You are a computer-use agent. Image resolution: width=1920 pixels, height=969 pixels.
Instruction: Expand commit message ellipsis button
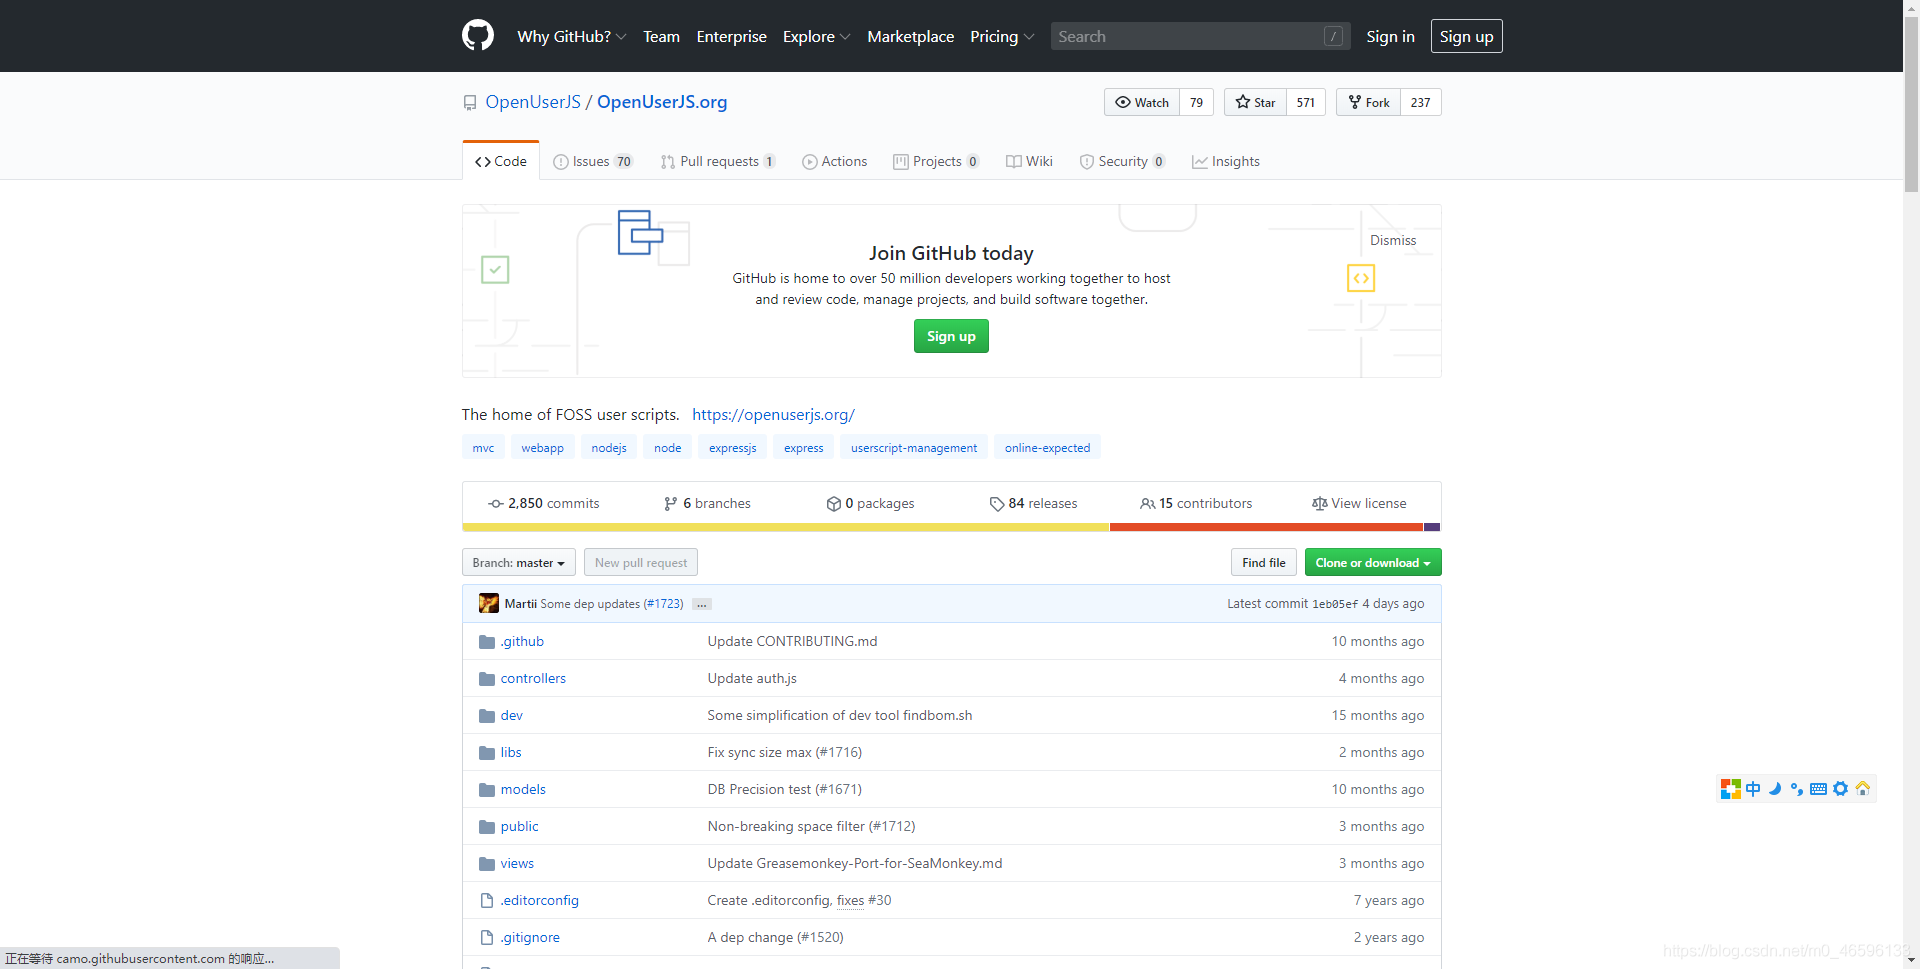702,604
